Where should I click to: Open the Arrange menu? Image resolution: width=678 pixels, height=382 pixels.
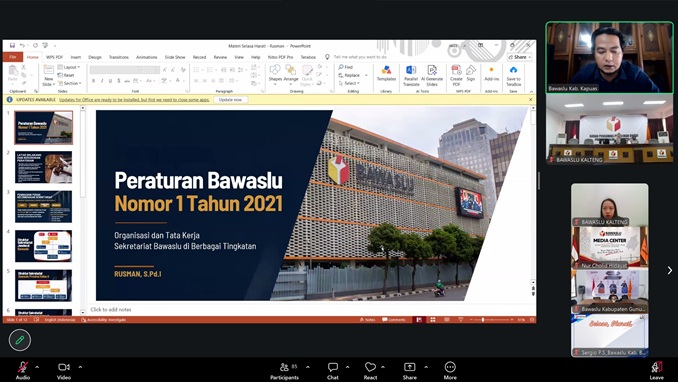click(x=291, y=74)
